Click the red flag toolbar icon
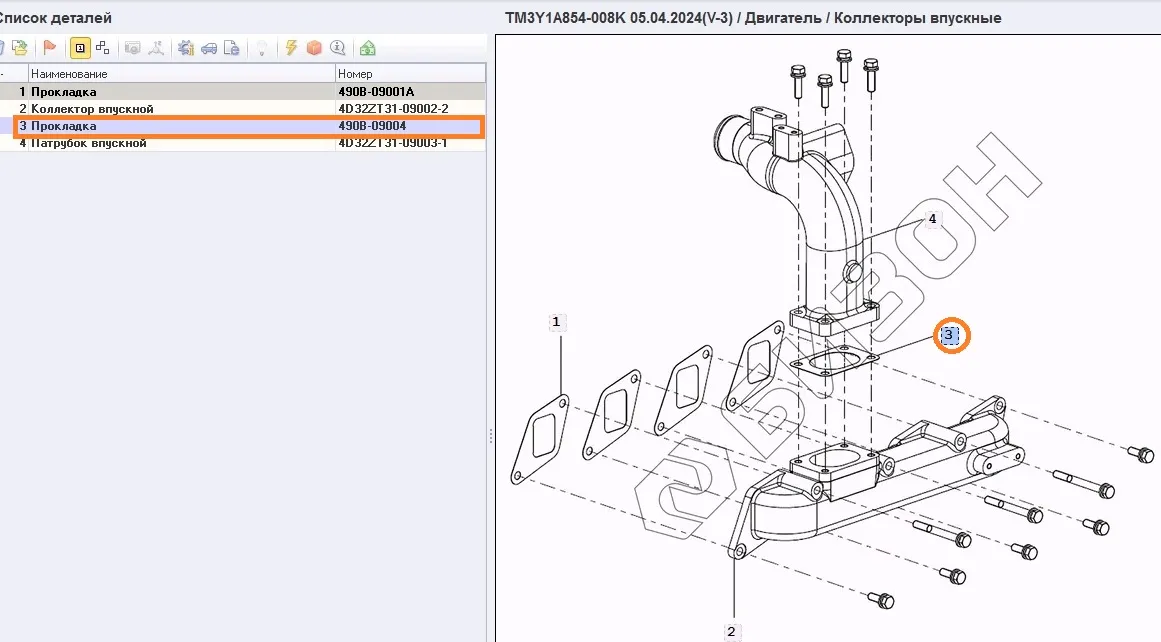The width and height of the screenshot is (1161, 642). [x=49, y=48]
